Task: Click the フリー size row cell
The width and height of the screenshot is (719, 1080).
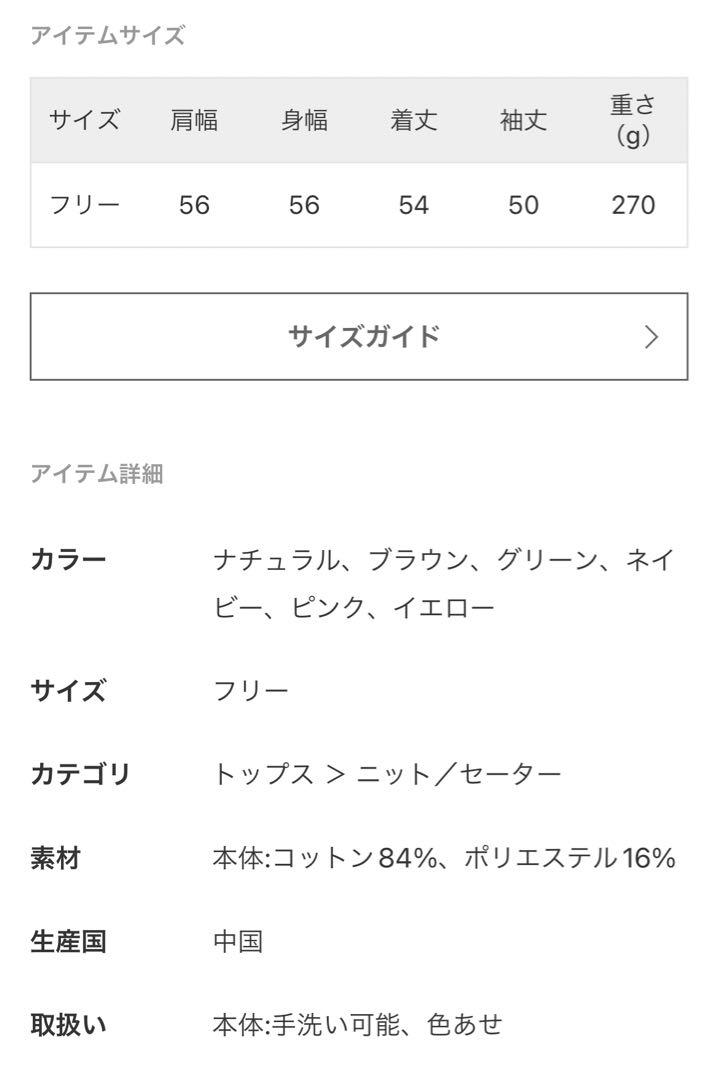Action: (85, 205)
